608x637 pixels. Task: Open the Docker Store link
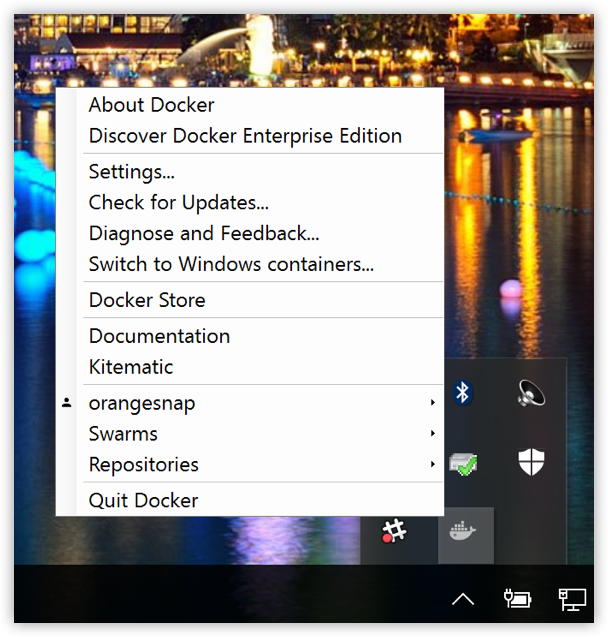pos(147,300)
